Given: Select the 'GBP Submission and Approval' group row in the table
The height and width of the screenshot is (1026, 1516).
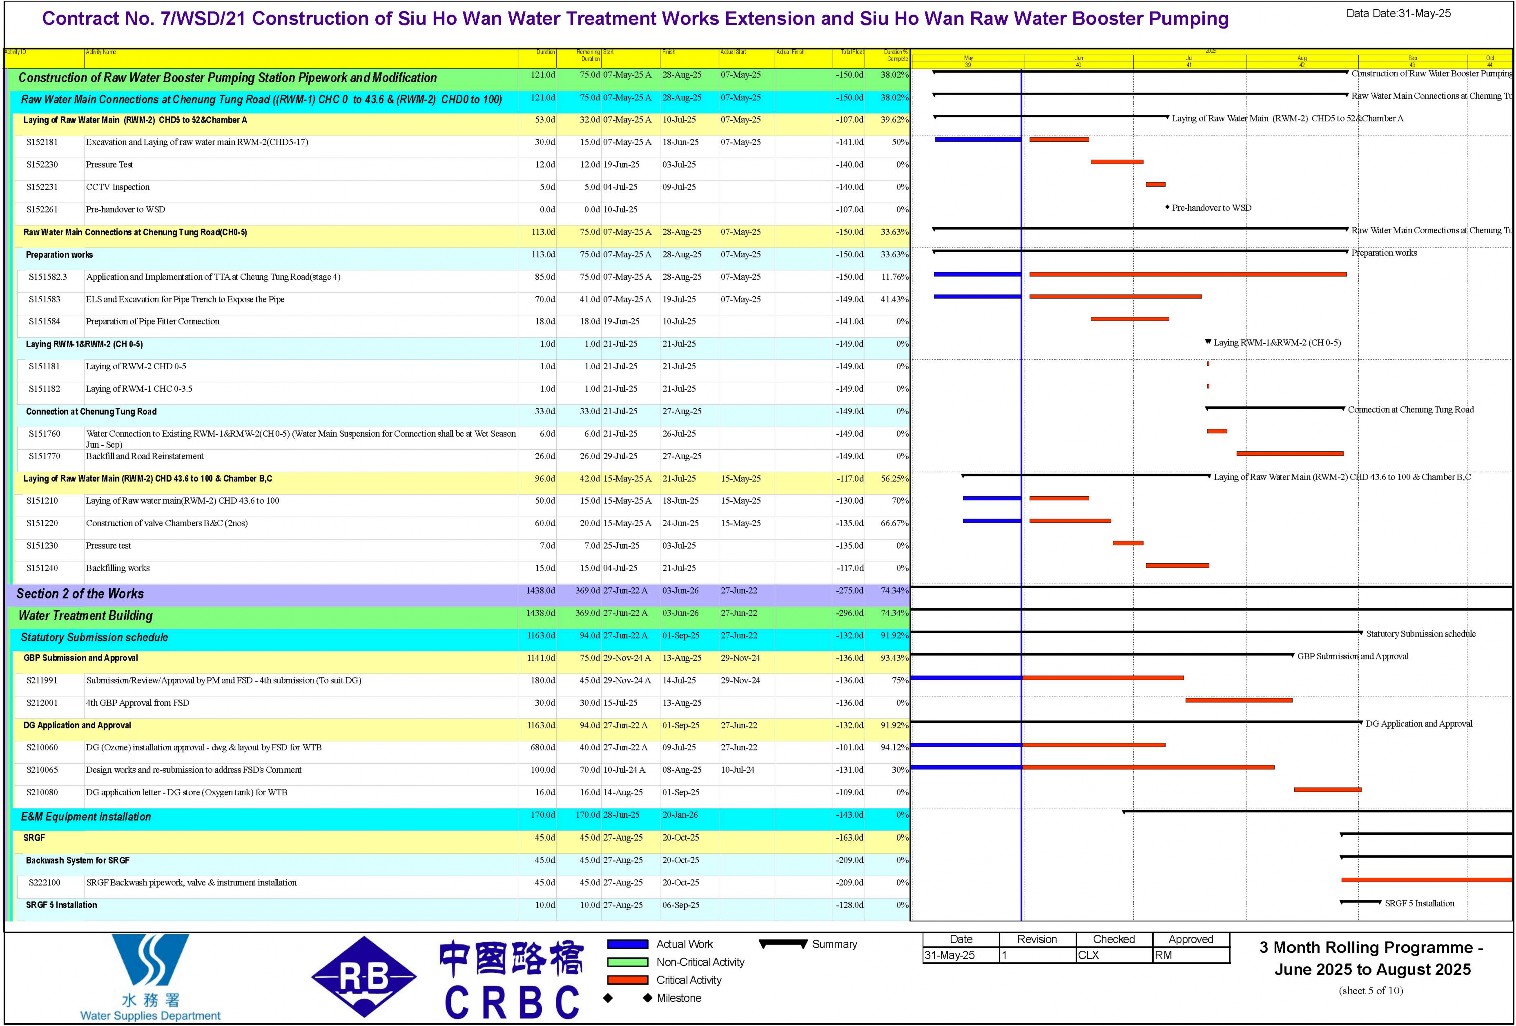Looking at the screenshot, I should click(460, 659).
